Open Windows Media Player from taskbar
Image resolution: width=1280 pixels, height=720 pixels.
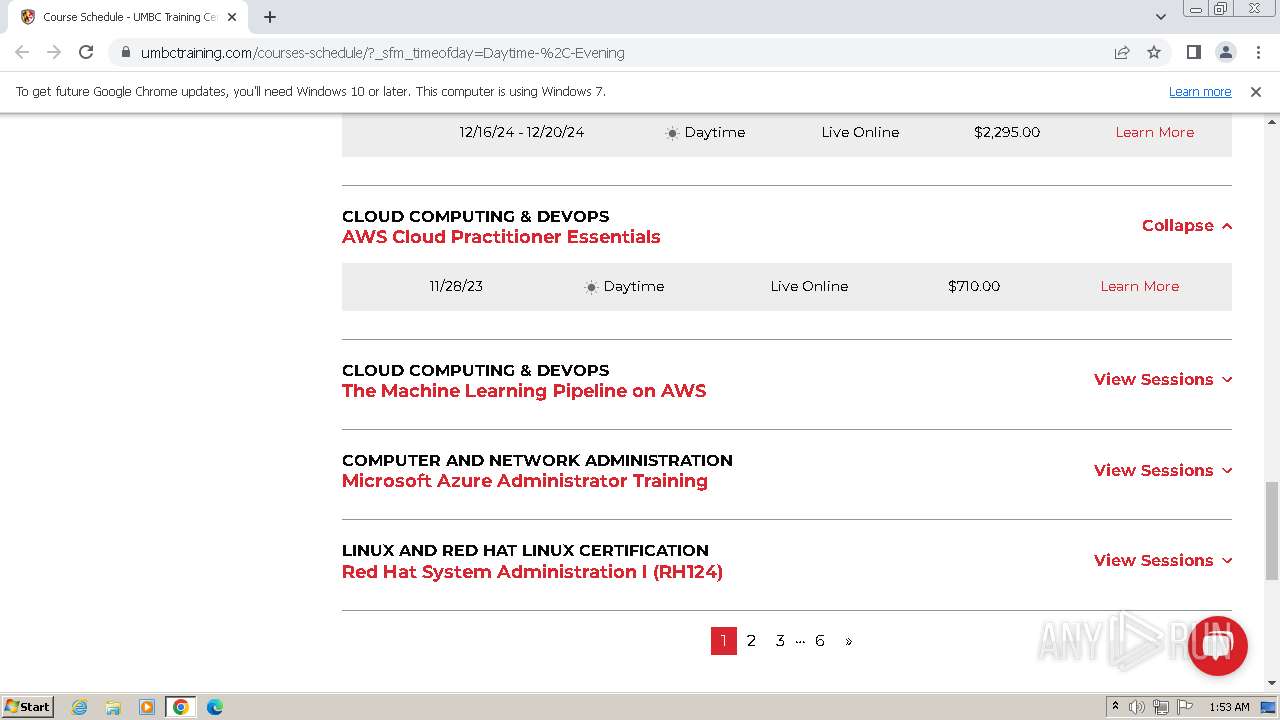147,707
